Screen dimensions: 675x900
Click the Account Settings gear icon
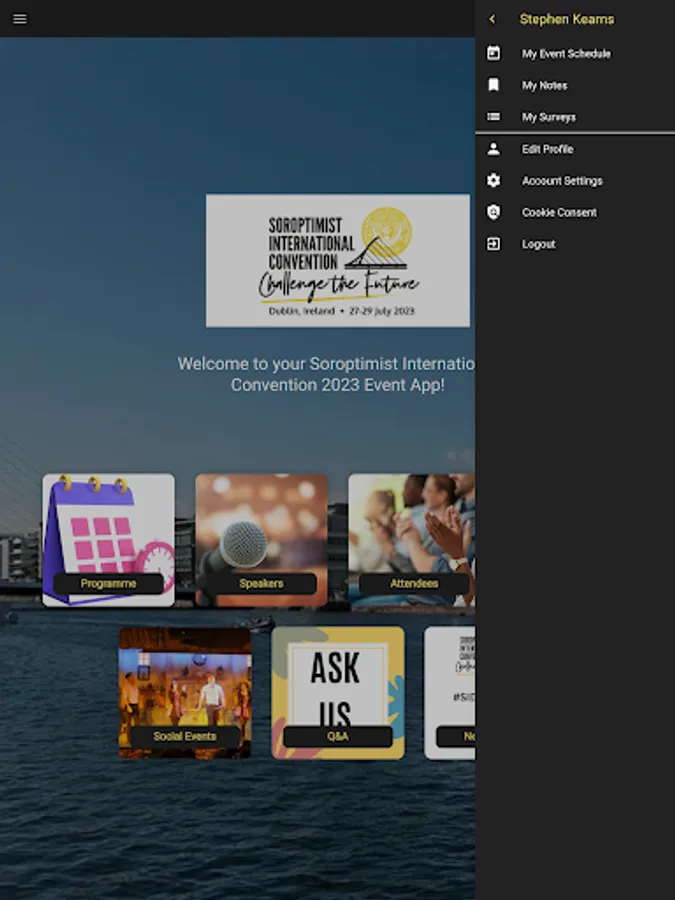coord(493,180)
